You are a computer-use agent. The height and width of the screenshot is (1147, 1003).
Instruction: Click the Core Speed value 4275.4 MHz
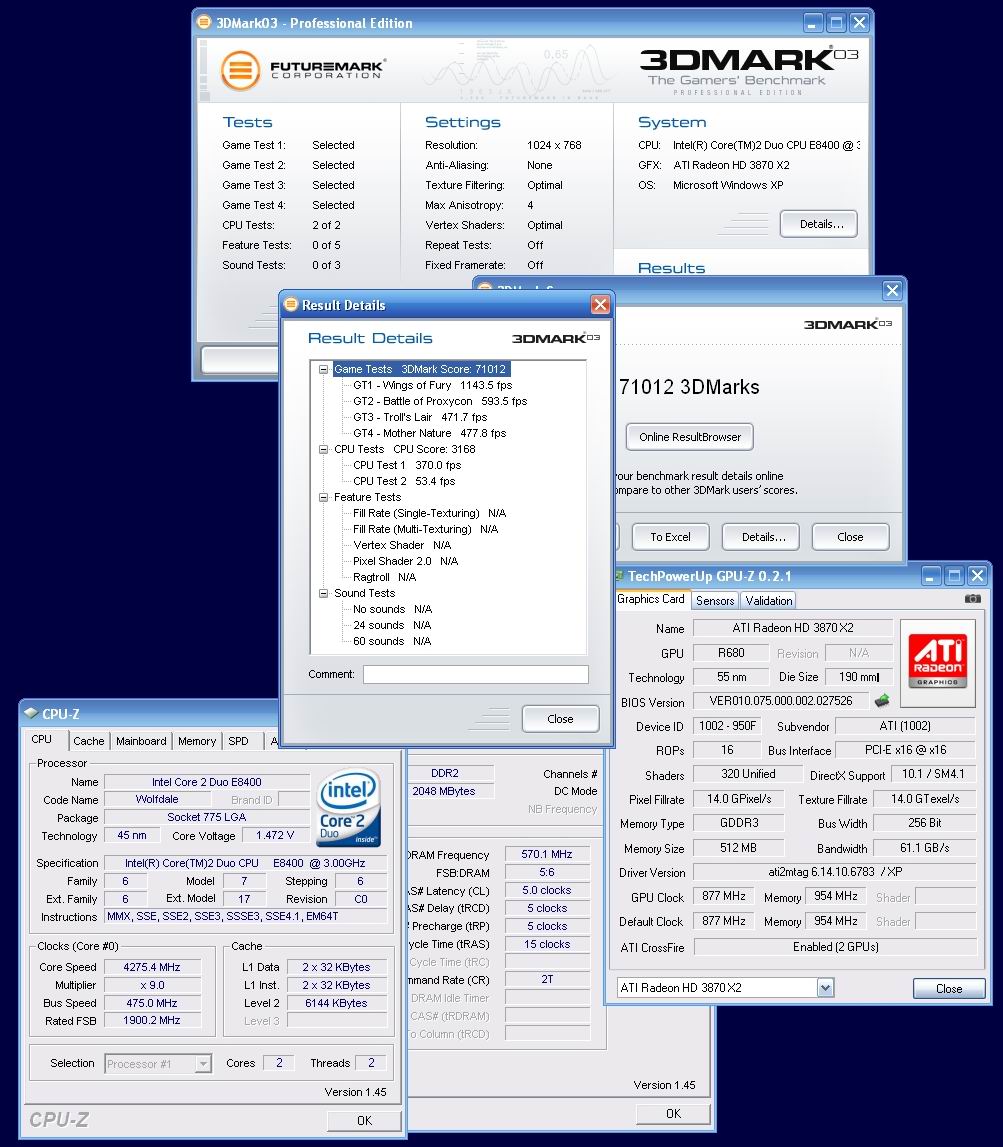click(x=152, y=967)
